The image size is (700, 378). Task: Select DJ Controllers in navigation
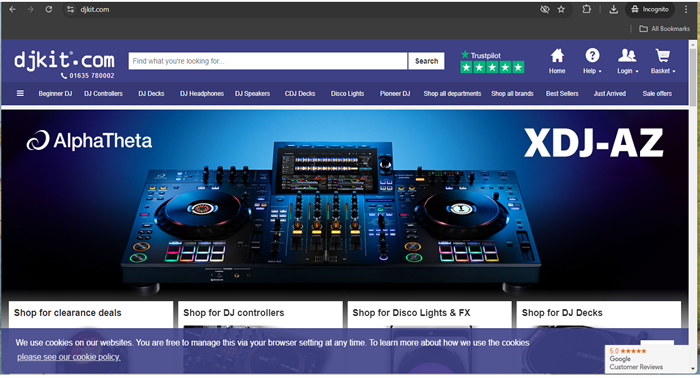[104, 94]
